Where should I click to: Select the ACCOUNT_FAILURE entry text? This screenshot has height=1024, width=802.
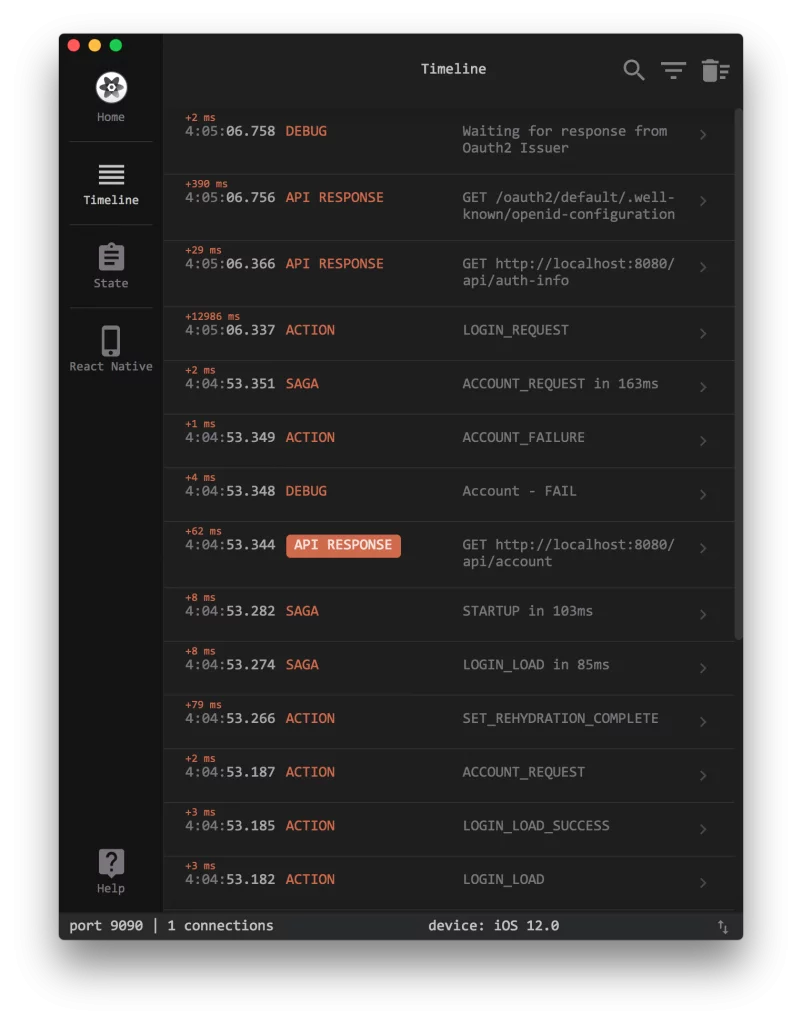pos(523,438)
